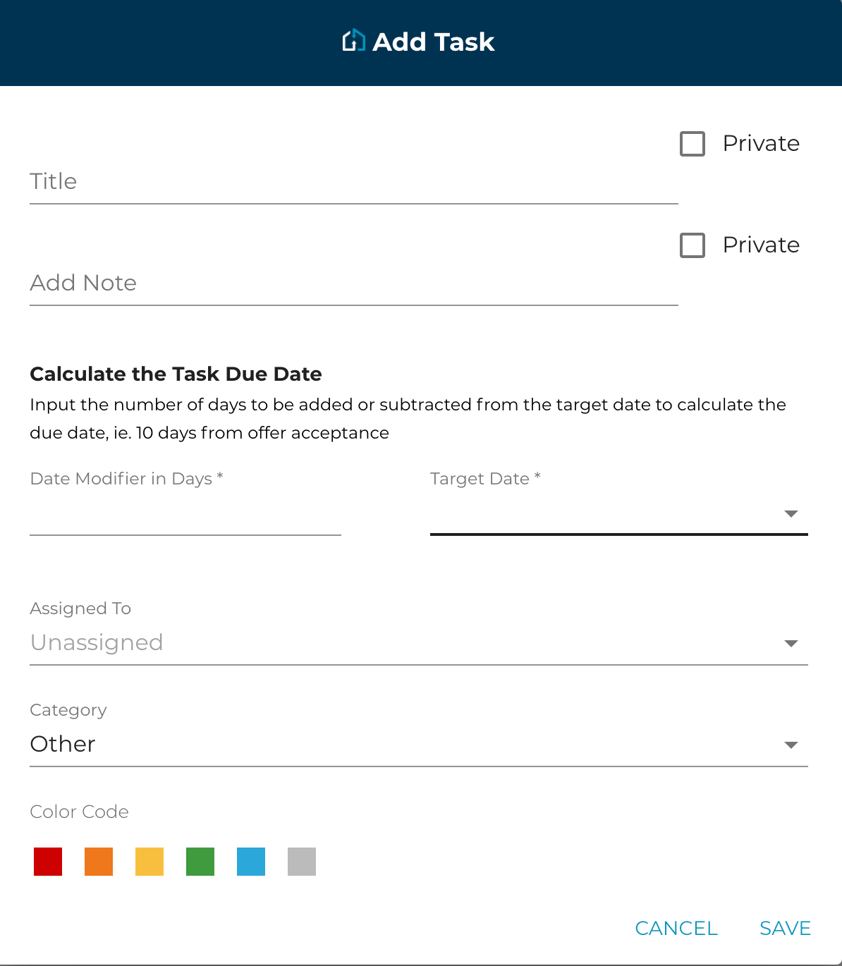Viewport: 842px width, 966px height.
Task: Click the Assigned To dropdown chevron arrow
Action: (791, 643)
